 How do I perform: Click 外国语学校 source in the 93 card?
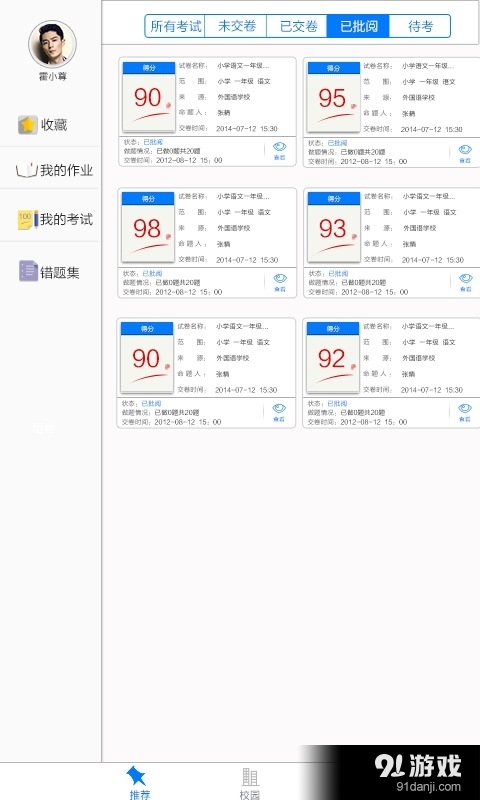pos(420,228)
